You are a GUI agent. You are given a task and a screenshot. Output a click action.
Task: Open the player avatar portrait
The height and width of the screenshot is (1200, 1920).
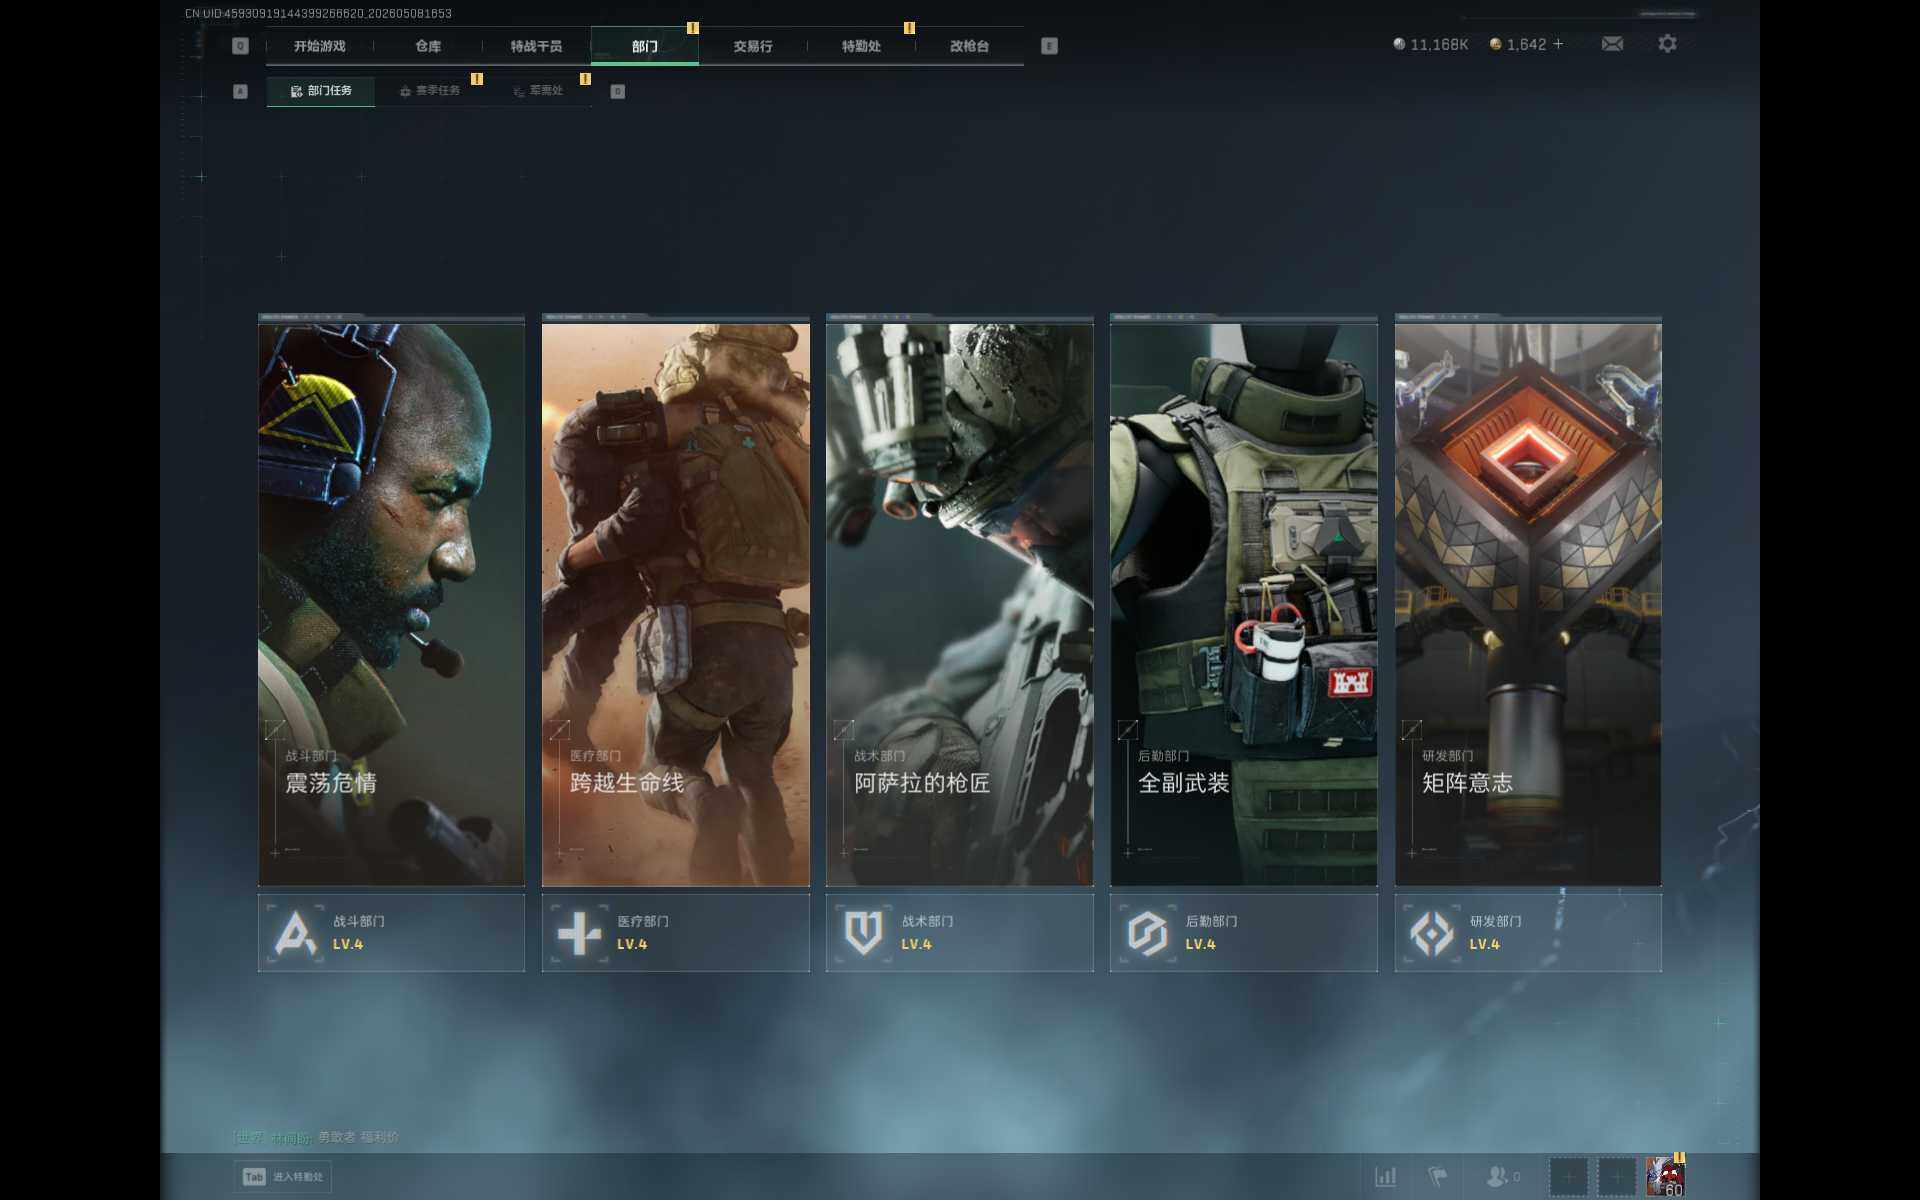(1665, 1177)
